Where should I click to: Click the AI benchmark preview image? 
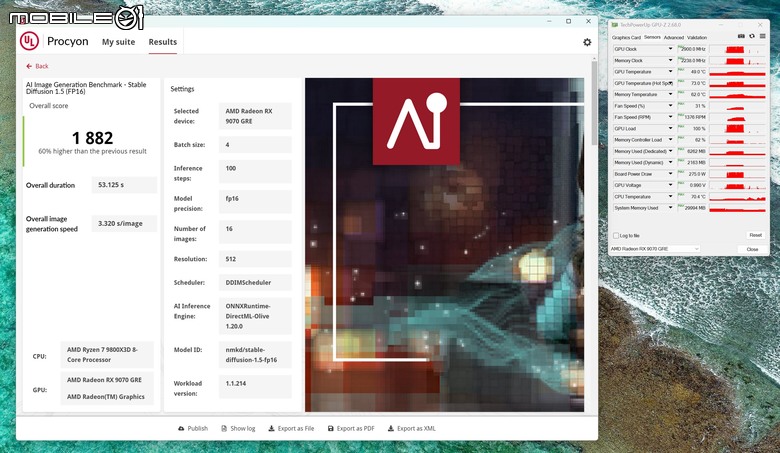coord(444,245)
